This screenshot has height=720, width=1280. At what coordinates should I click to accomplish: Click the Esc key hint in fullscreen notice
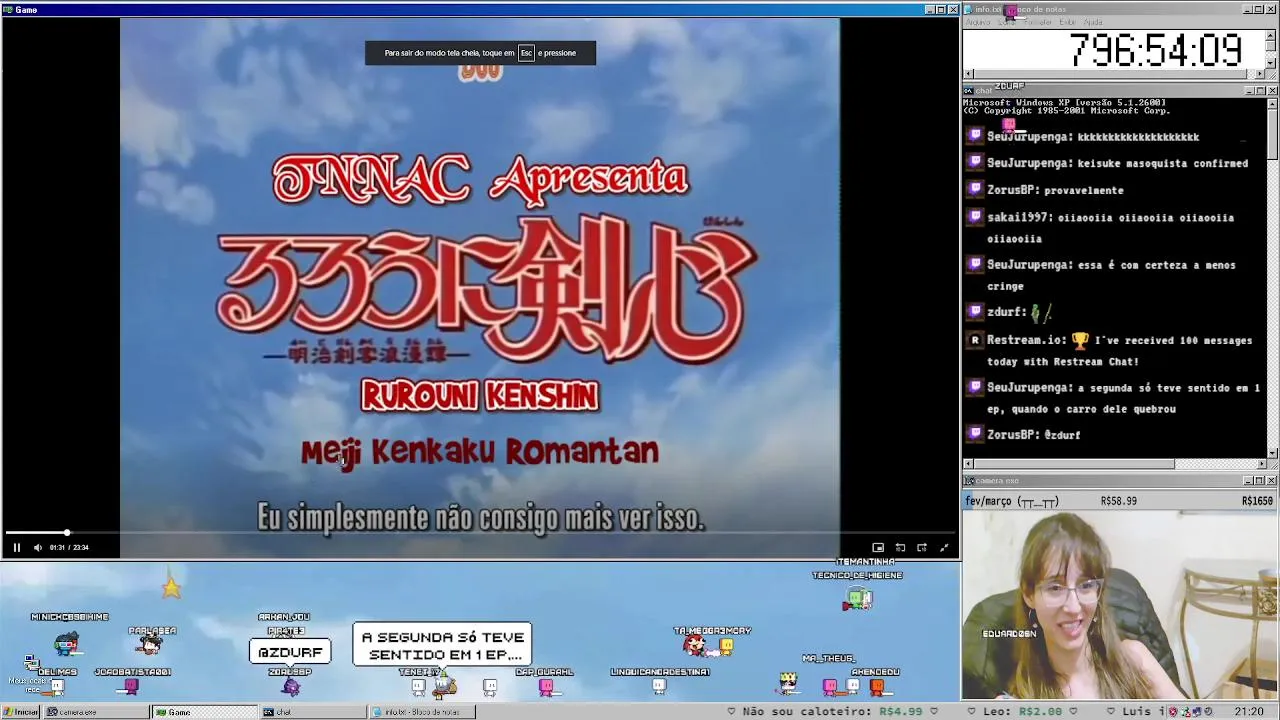[x=526, y=53]
